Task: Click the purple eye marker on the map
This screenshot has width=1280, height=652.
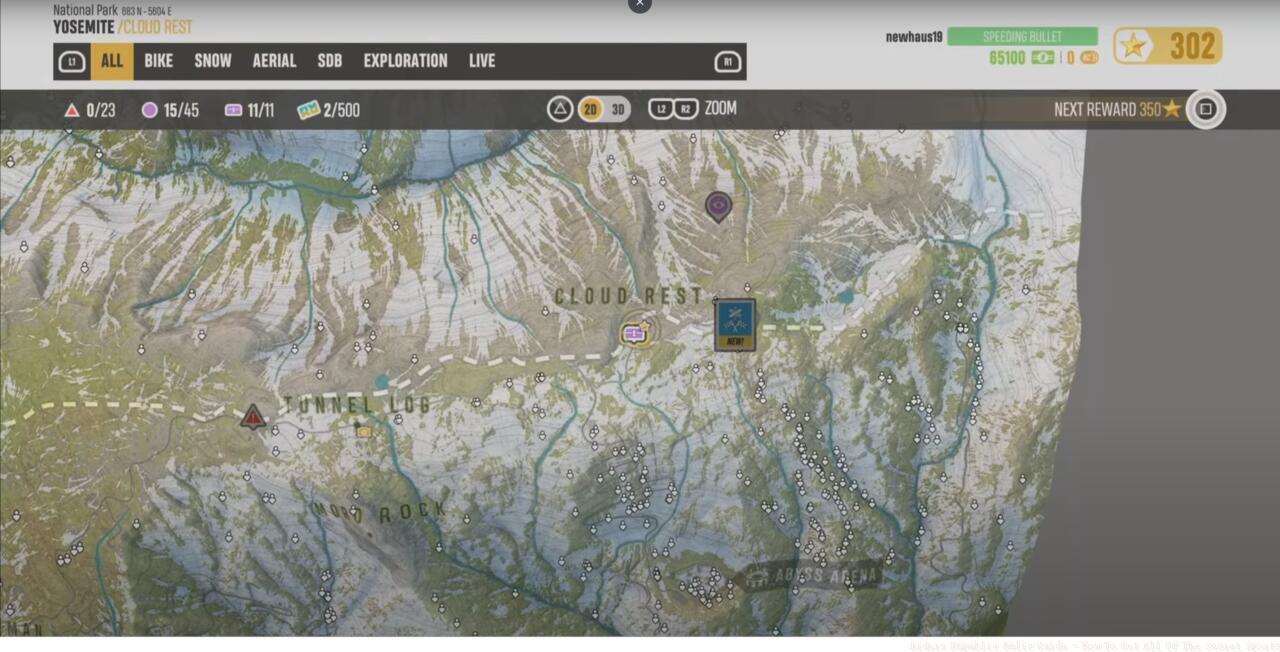Action: pos(718,206)
